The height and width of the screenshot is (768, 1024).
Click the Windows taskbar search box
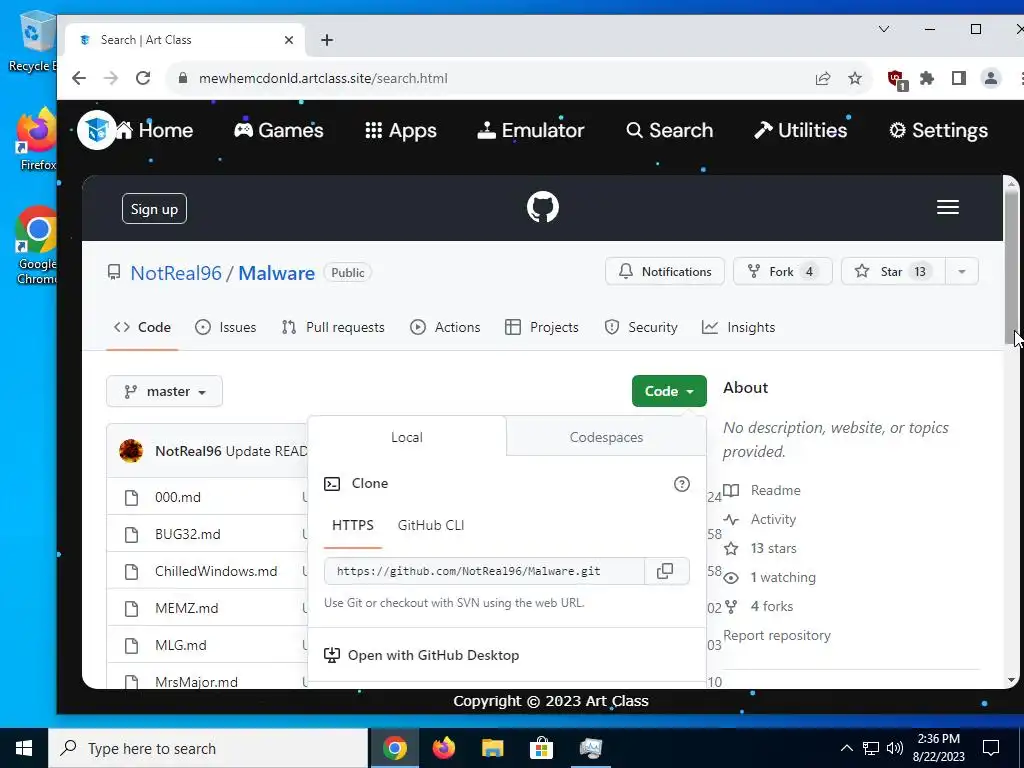[208, 748]
